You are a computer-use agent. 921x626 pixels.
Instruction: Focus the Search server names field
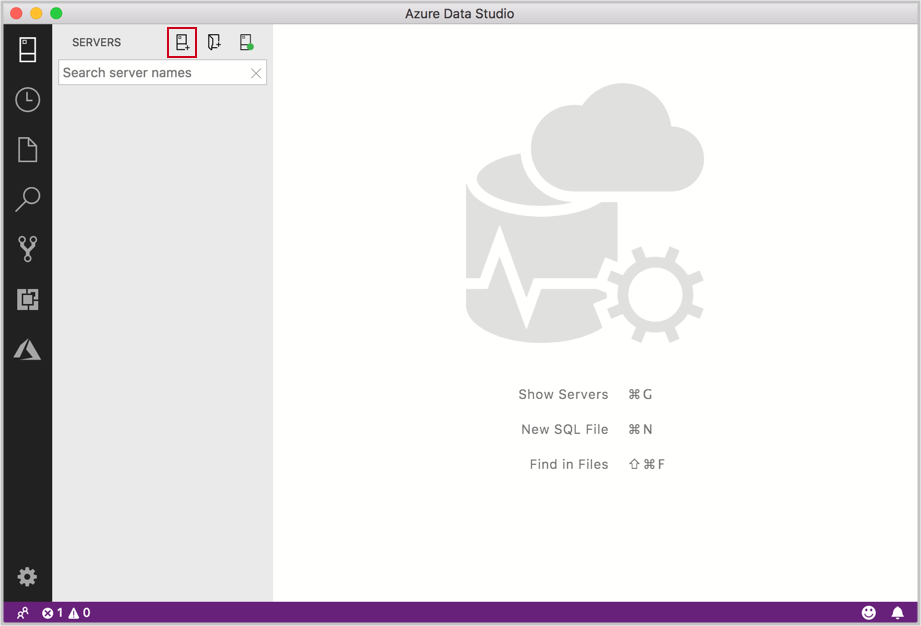click(163, 72)
